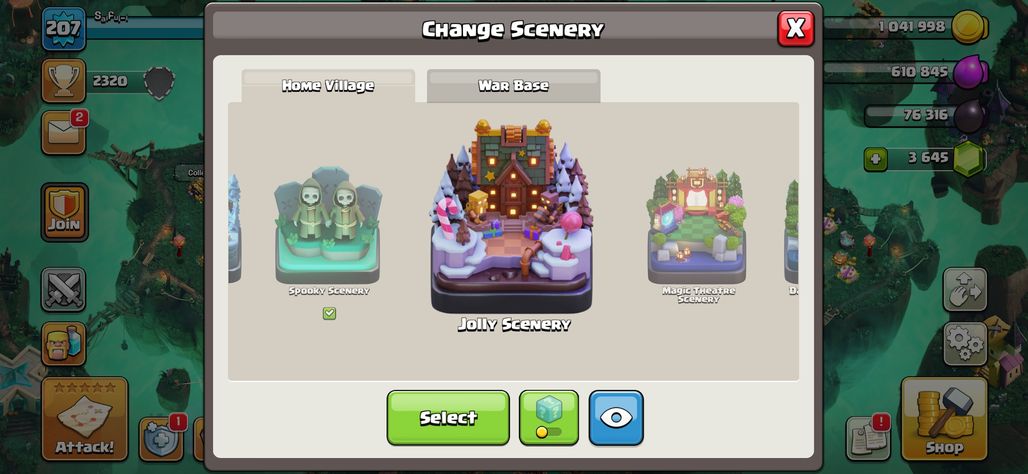Choose the Spooky Scenery thumbnail
1028x474 pixels.
click(x=328, y=226)
